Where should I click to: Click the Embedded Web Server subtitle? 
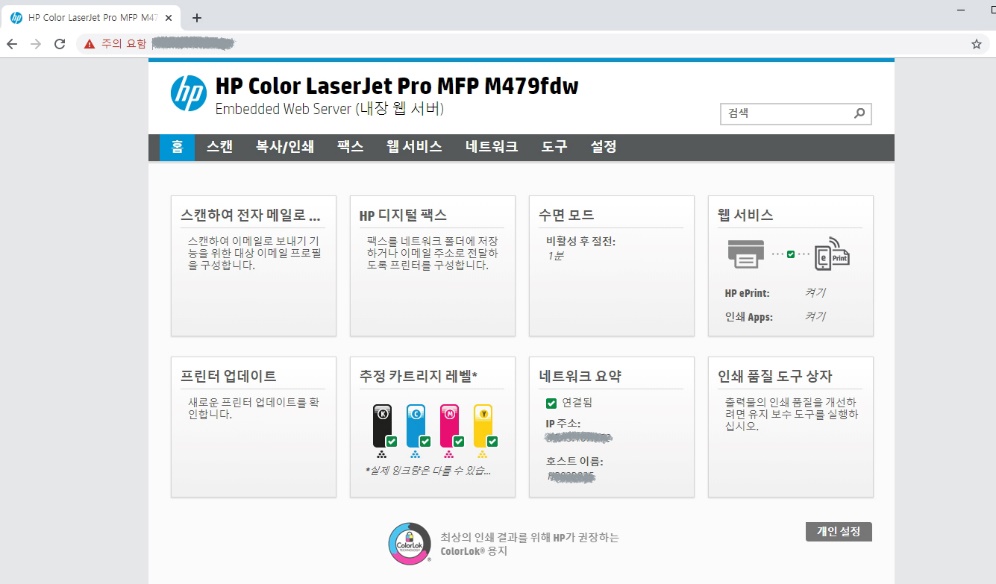pos(330,109)
